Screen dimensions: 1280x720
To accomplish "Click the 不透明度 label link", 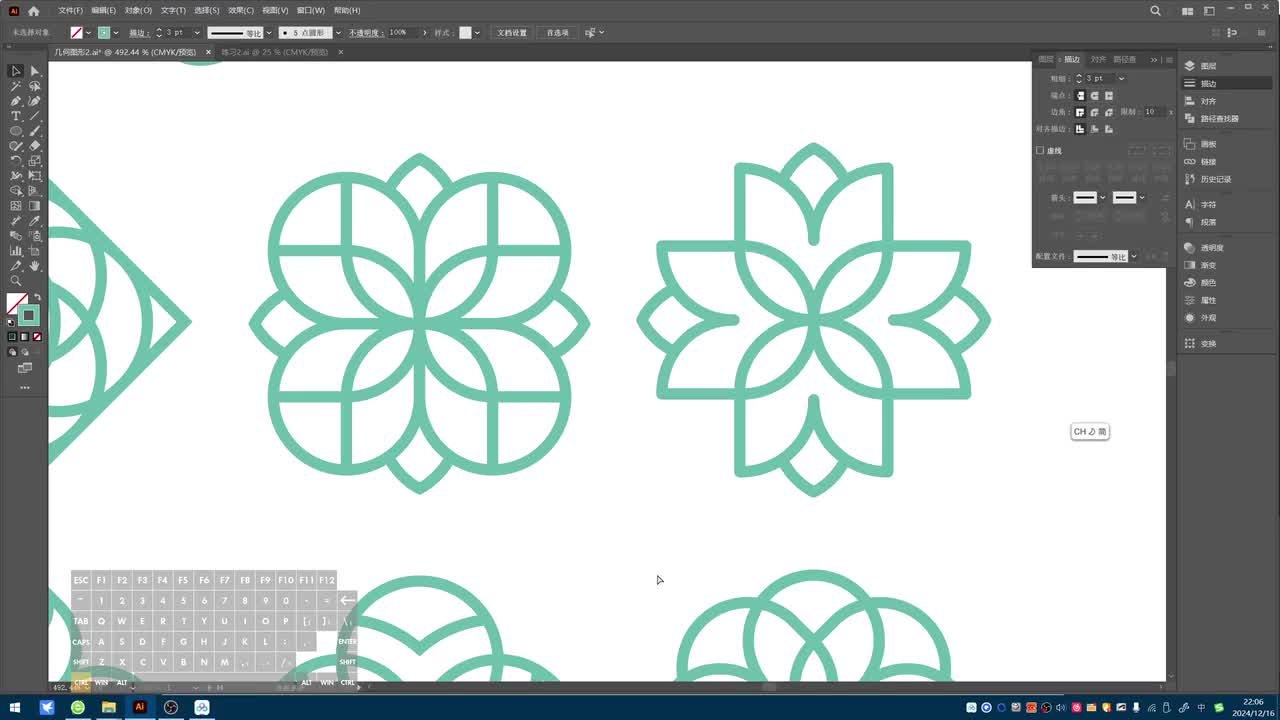I will pos(364,33).
